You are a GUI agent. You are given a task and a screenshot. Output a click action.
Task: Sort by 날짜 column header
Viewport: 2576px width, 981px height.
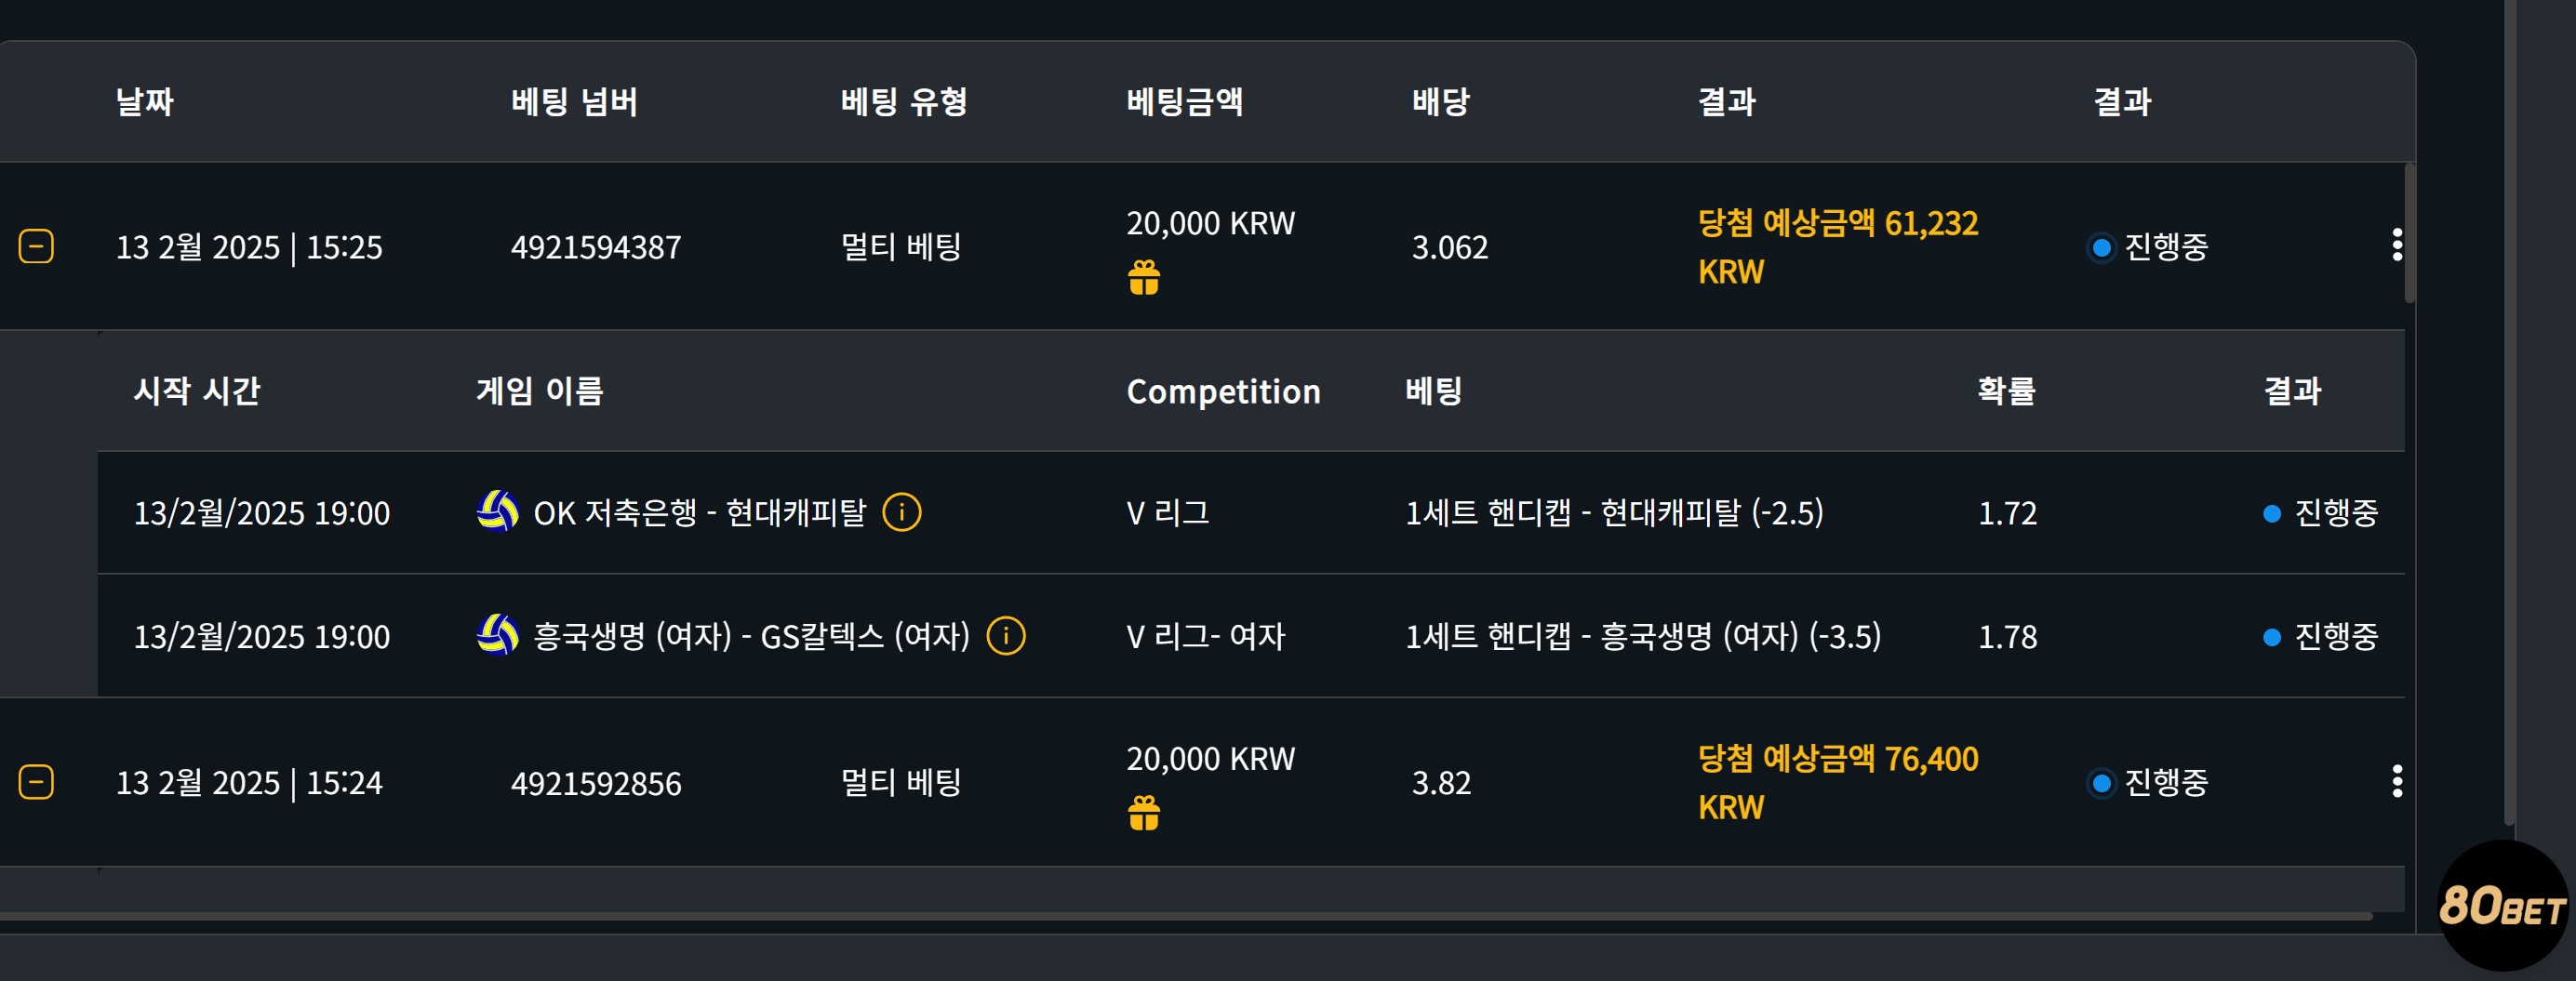pyautogui.click(x=145, y=101)
